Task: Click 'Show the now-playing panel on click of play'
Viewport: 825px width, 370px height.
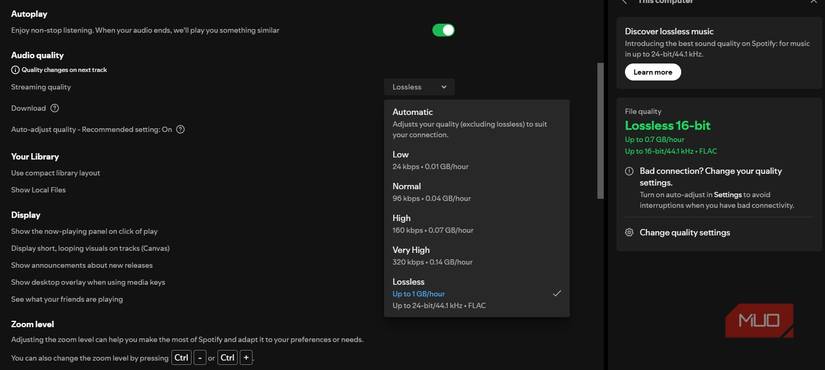Action: [84, 232]
